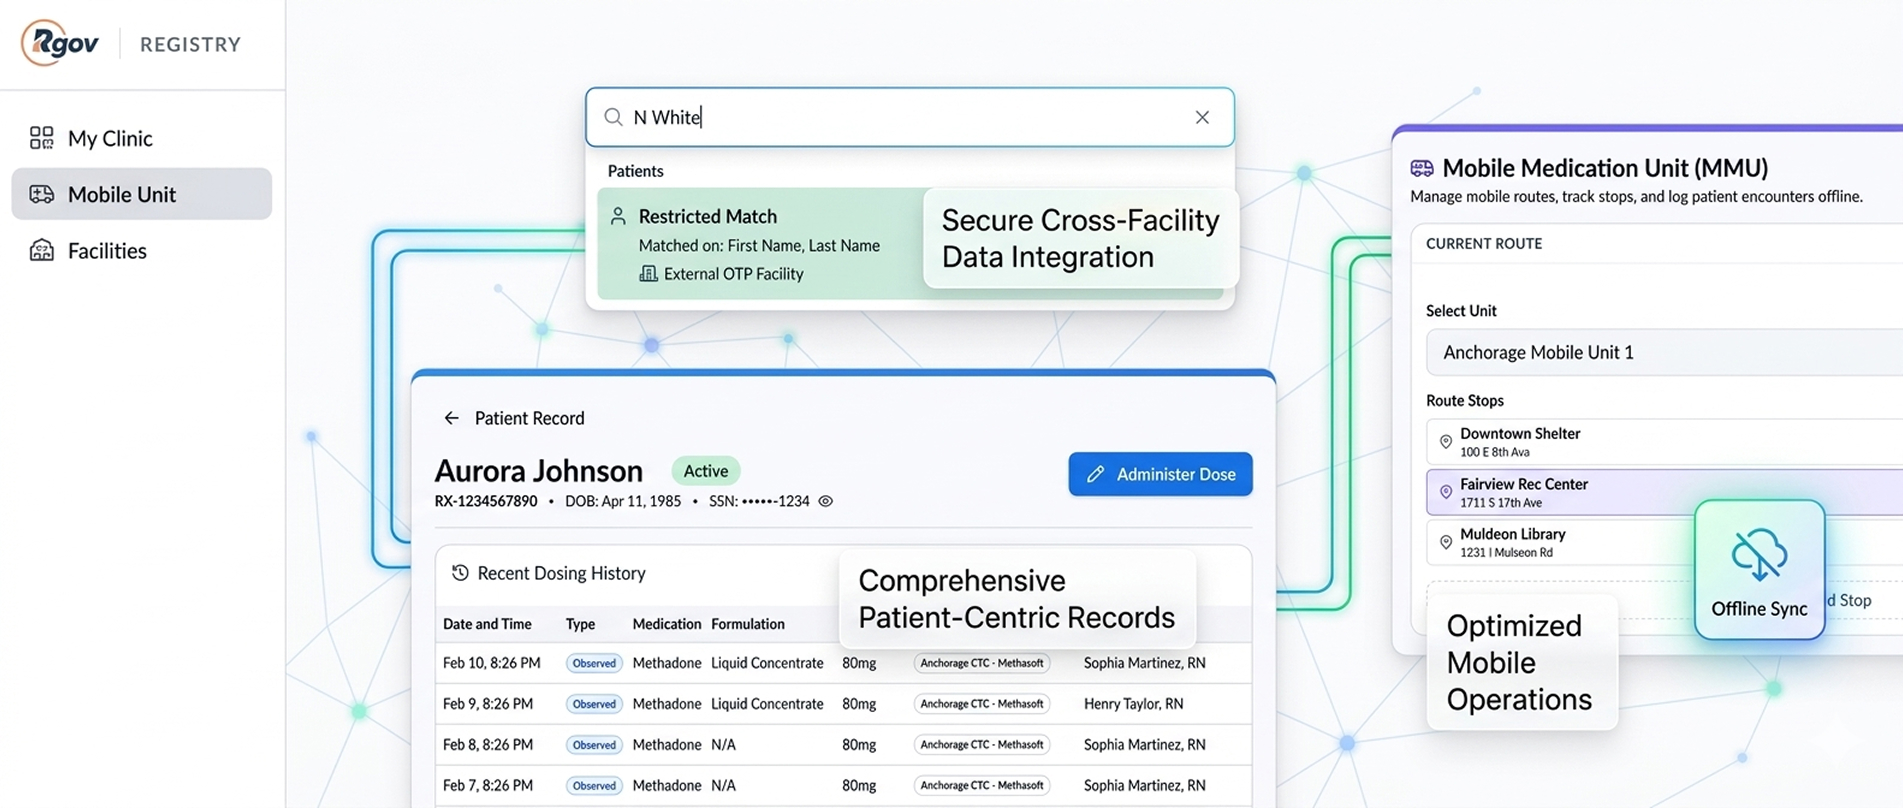
Task: Click the search magnifier icon
Action: [613, 117]
